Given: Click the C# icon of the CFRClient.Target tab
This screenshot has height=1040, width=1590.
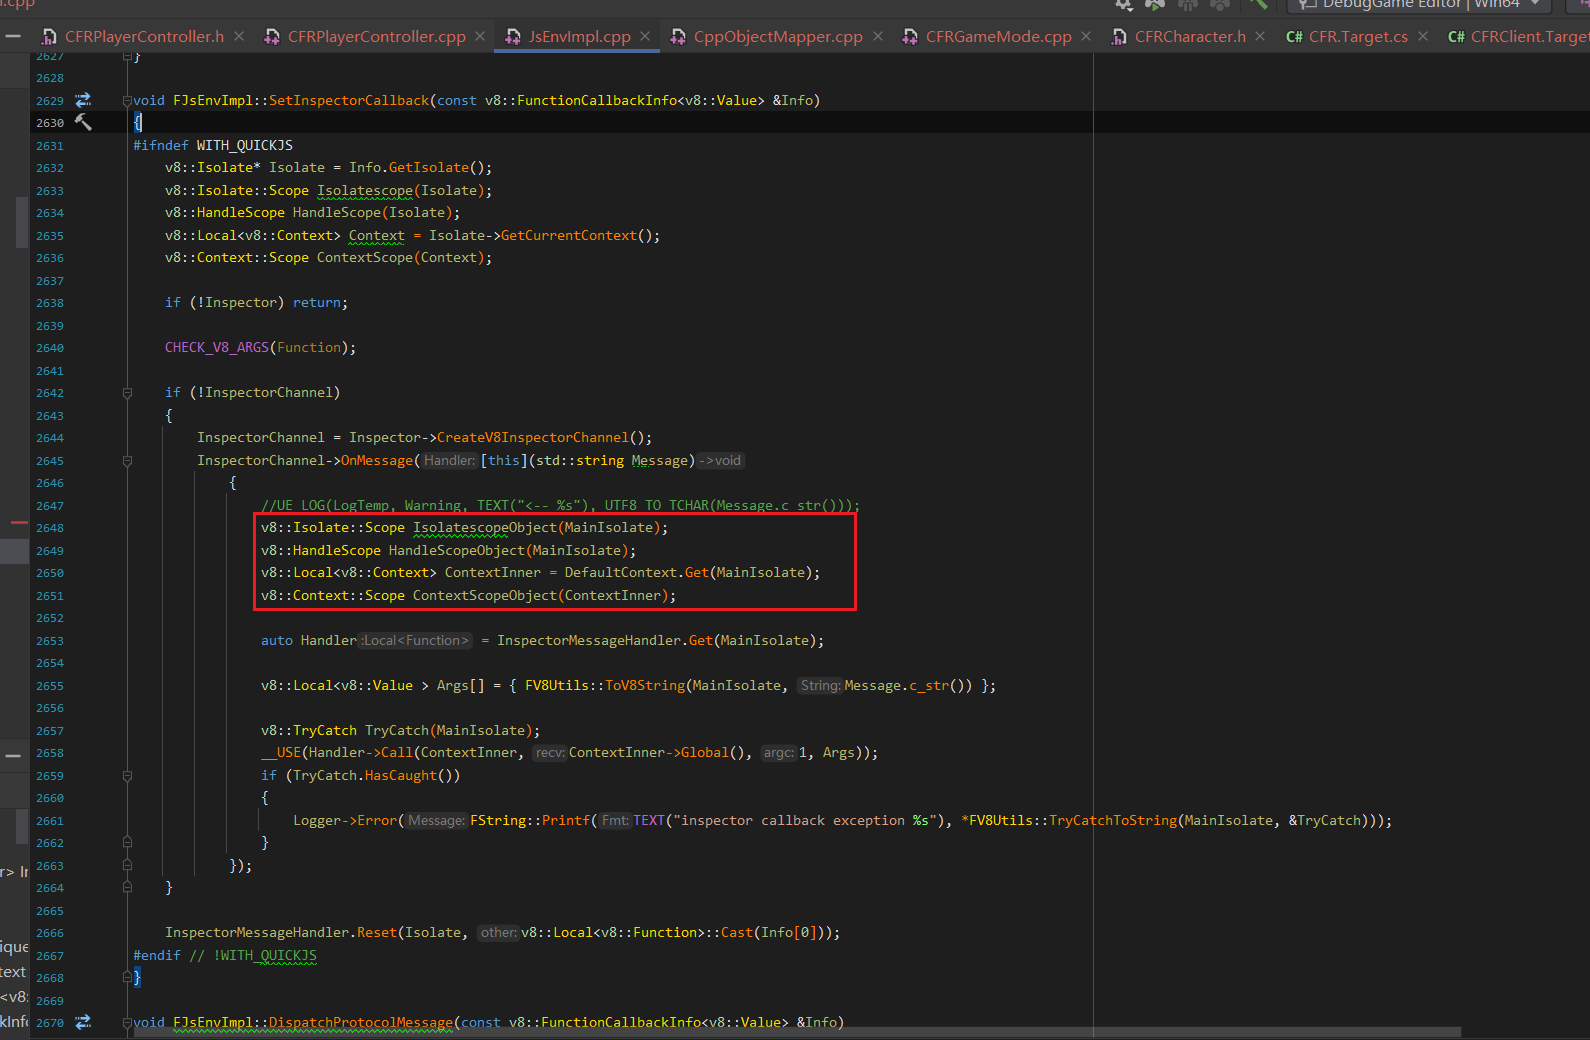Looking at the screenshot, I should [1456, 37].
